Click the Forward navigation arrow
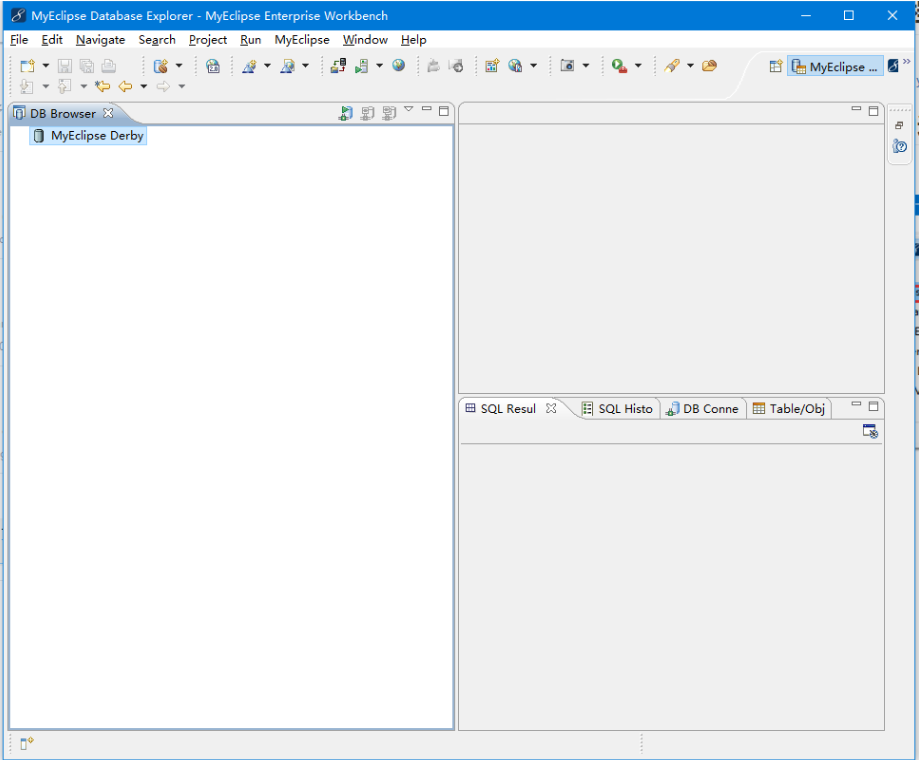Viewport: 919px width, 760px height. [163, 87]
